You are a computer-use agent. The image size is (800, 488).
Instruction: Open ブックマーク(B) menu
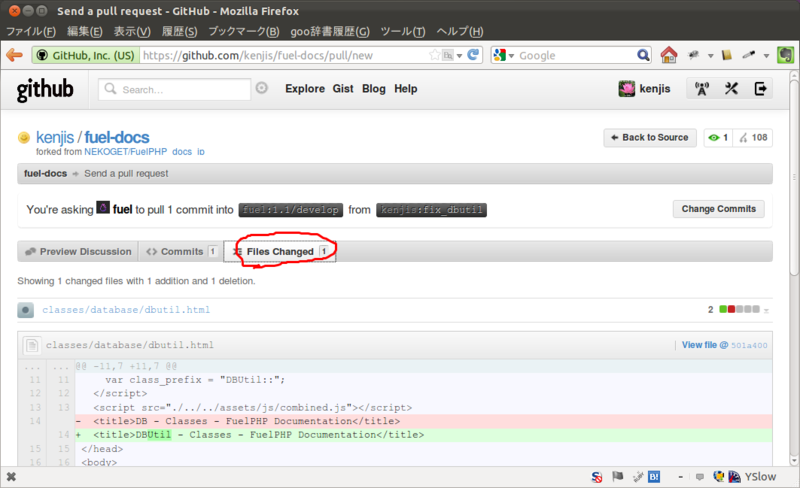click(243, 32)
